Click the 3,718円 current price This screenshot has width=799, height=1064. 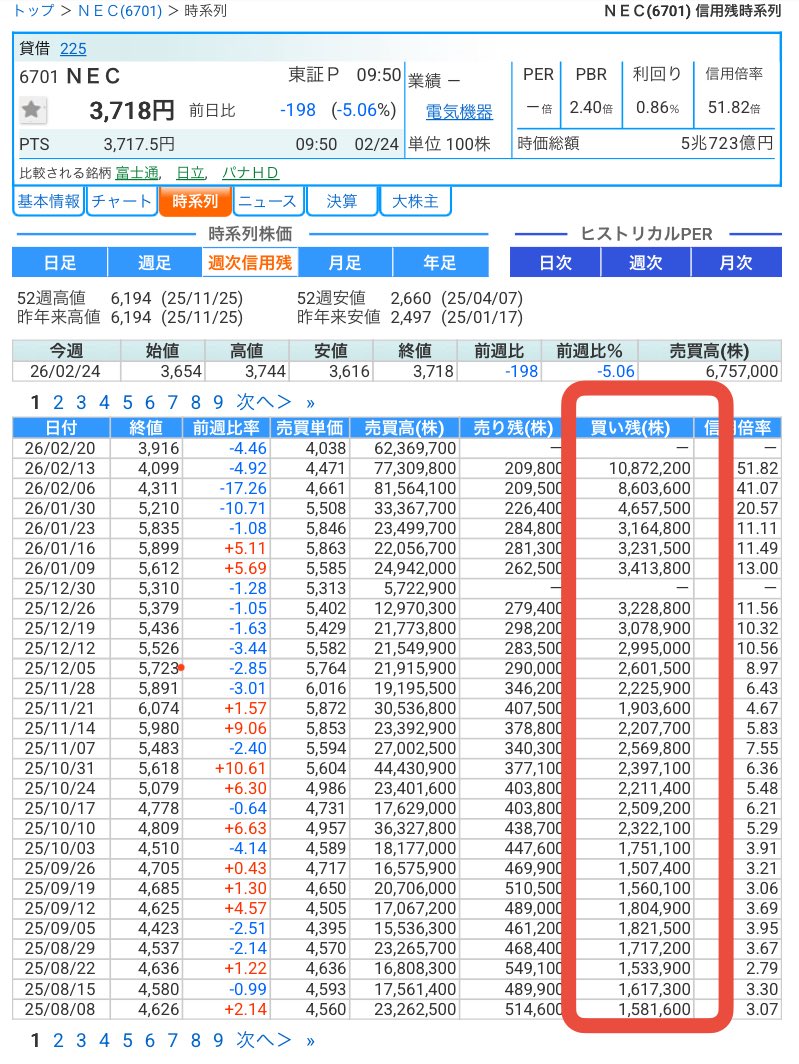[132, 111]
